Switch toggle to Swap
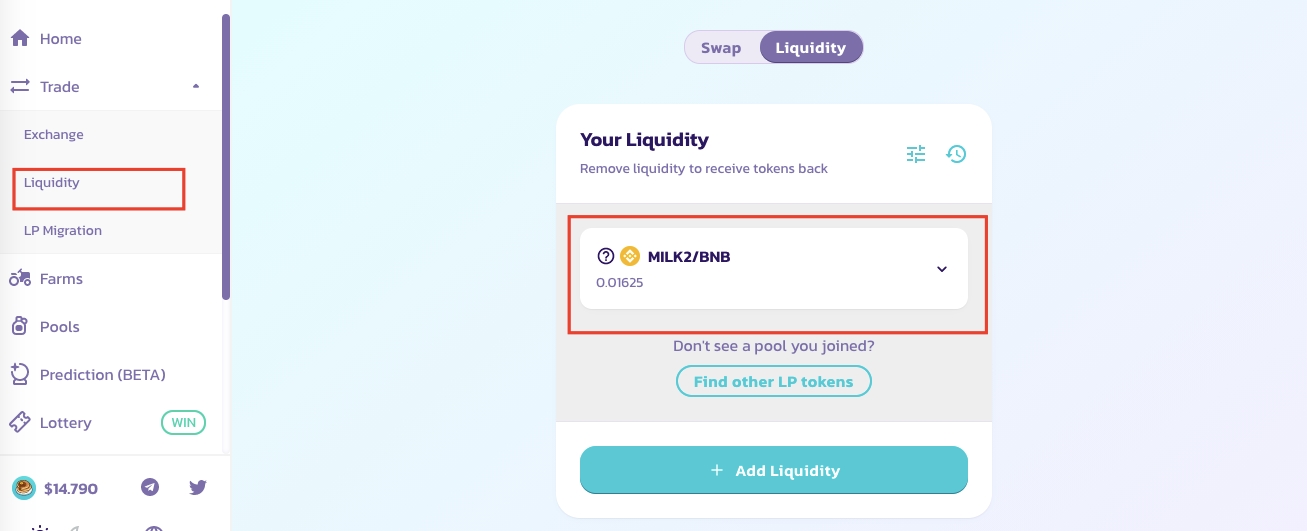The height and width of the screenshot is (531, 1307). coord(721,48)
